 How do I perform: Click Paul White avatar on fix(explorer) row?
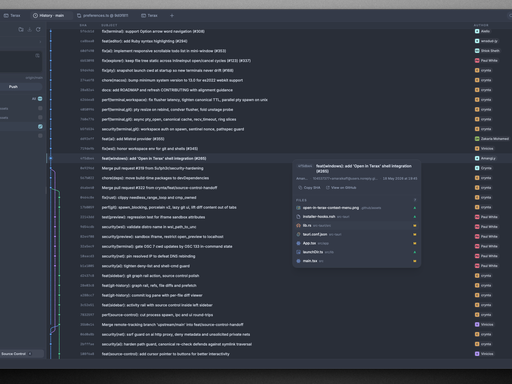pyautogui.click(x=477, y=61)
